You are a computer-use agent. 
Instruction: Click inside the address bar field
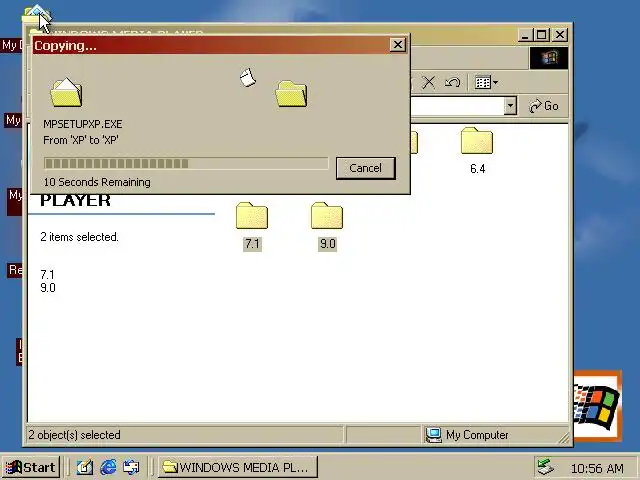456,106
